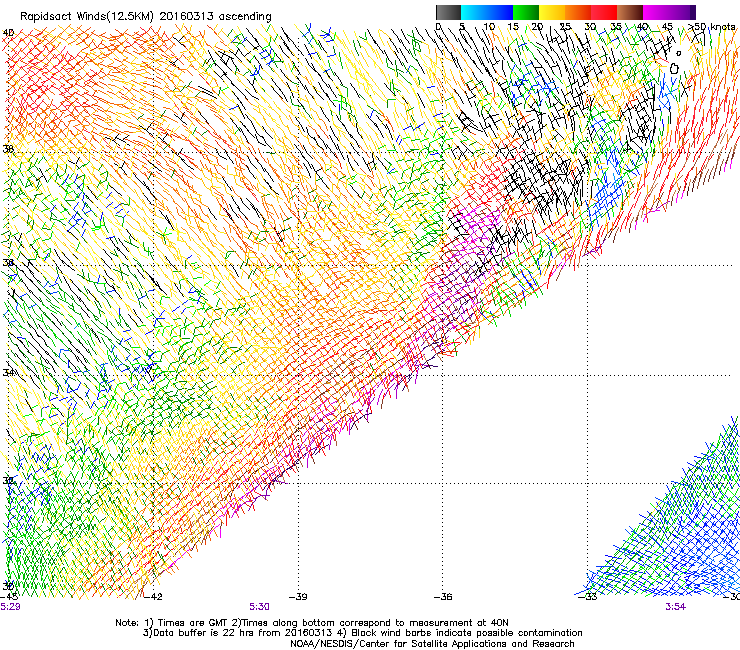740x650 pixels.
Task: Click the '20' label under the color scale
Action: coord(537,27)
